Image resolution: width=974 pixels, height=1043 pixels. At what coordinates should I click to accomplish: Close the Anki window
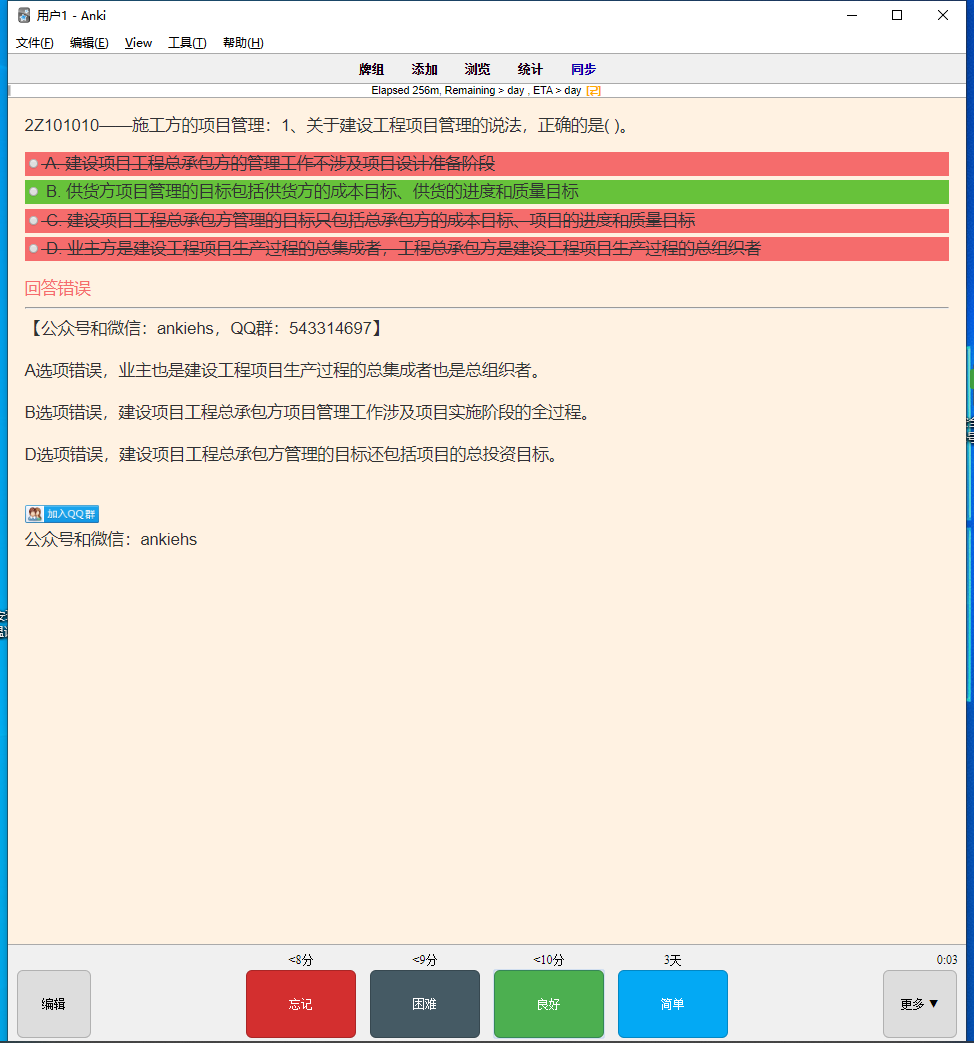(943, 15)
